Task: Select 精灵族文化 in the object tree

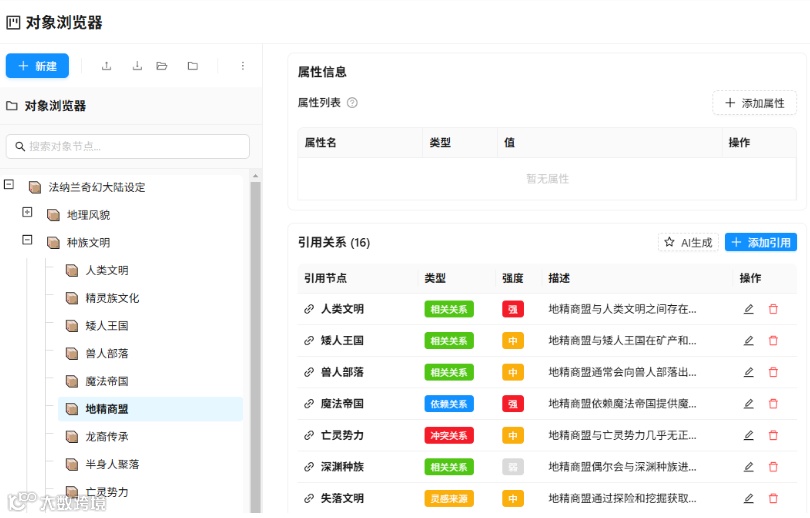Action: tap(112, 298)
